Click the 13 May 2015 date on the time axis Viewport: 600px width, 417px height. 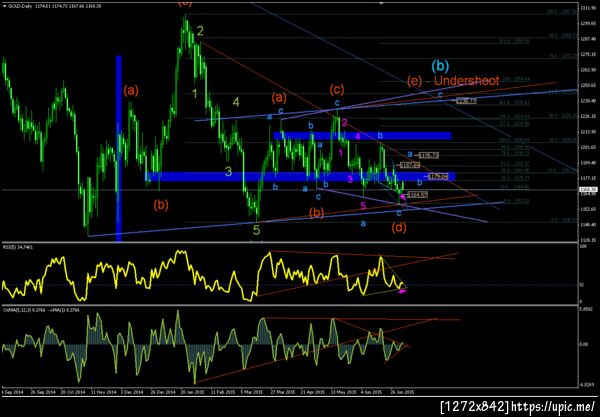coord(344,392)
